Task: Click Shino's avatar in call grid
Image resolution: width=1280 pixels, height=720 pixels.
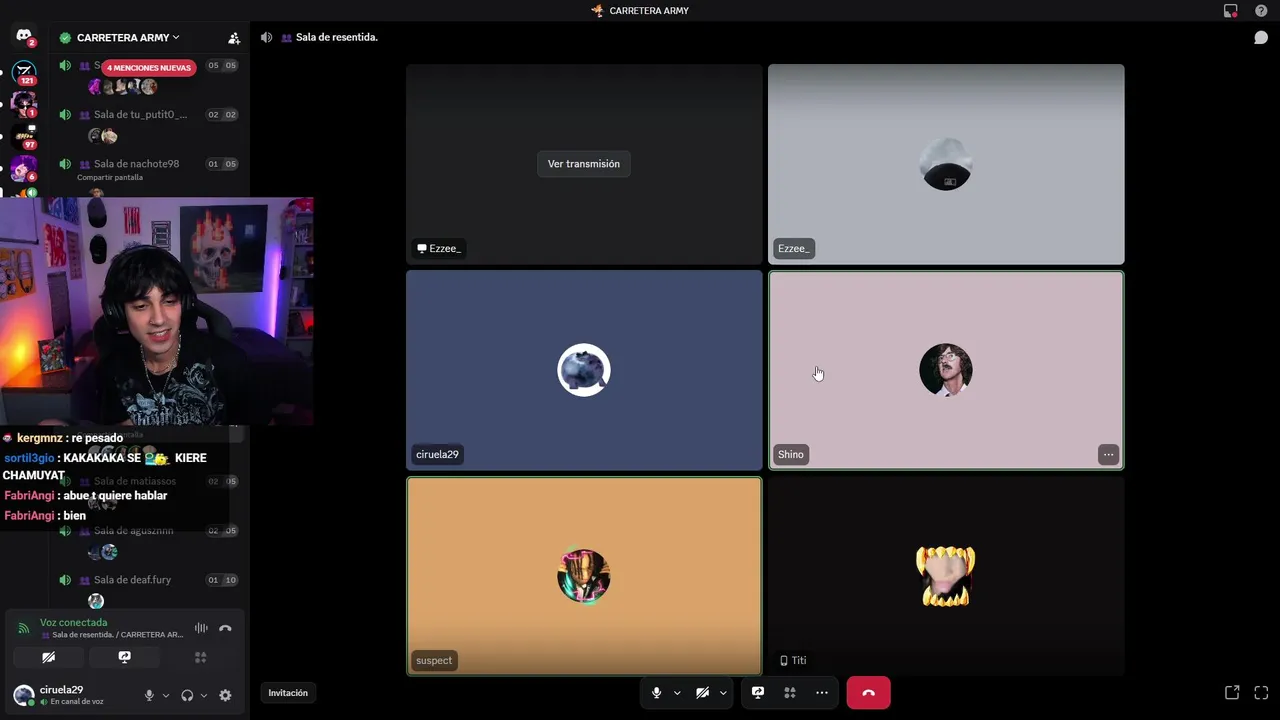Action: [946, 370]
